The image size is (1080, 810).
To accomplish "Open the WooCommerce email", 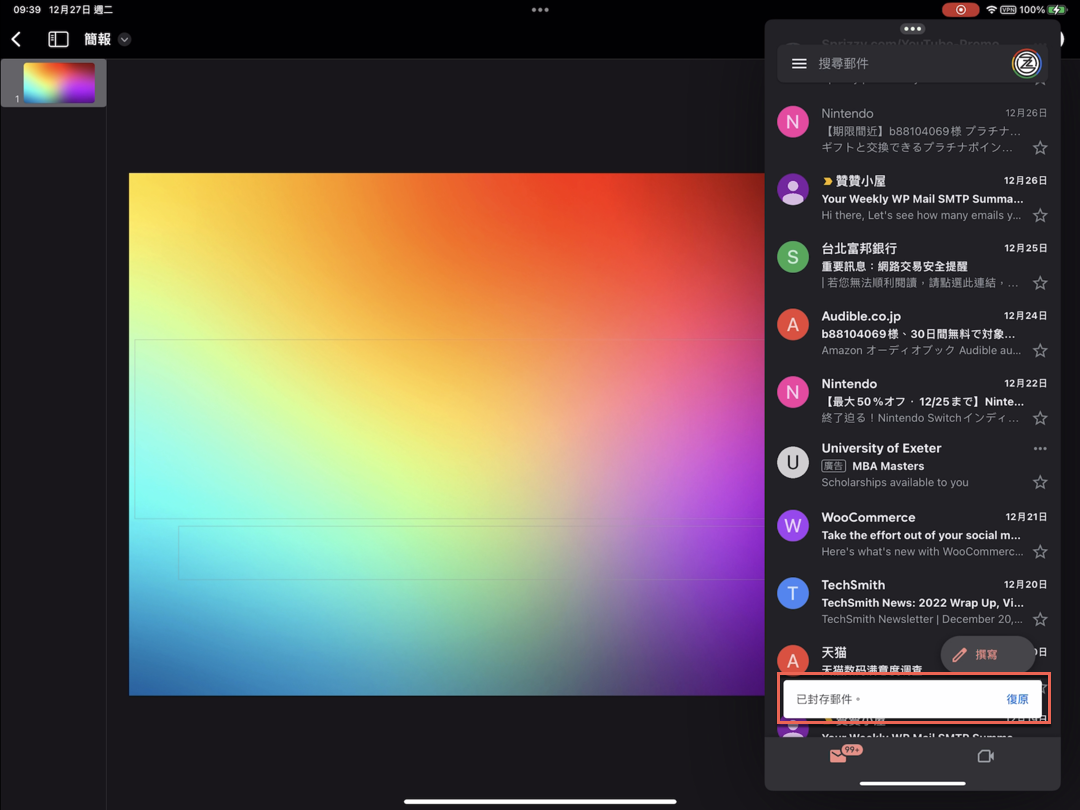I will click(913, 534).
